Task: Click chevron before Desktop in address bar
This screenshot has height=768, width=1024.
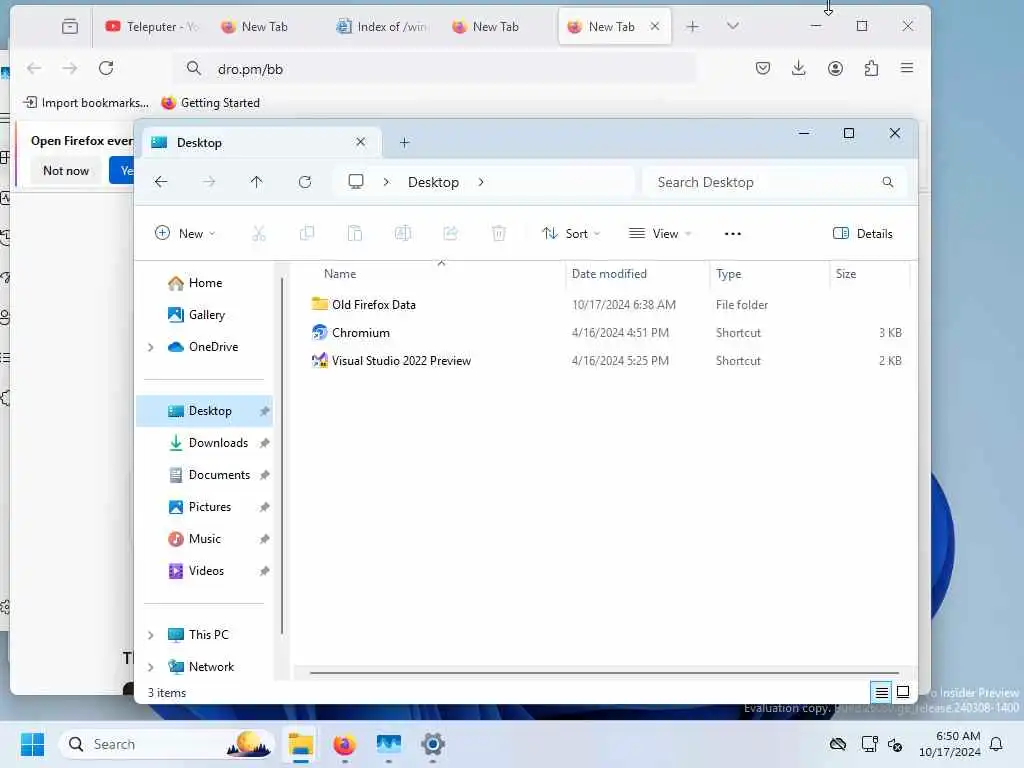Action: click(386, 182)
